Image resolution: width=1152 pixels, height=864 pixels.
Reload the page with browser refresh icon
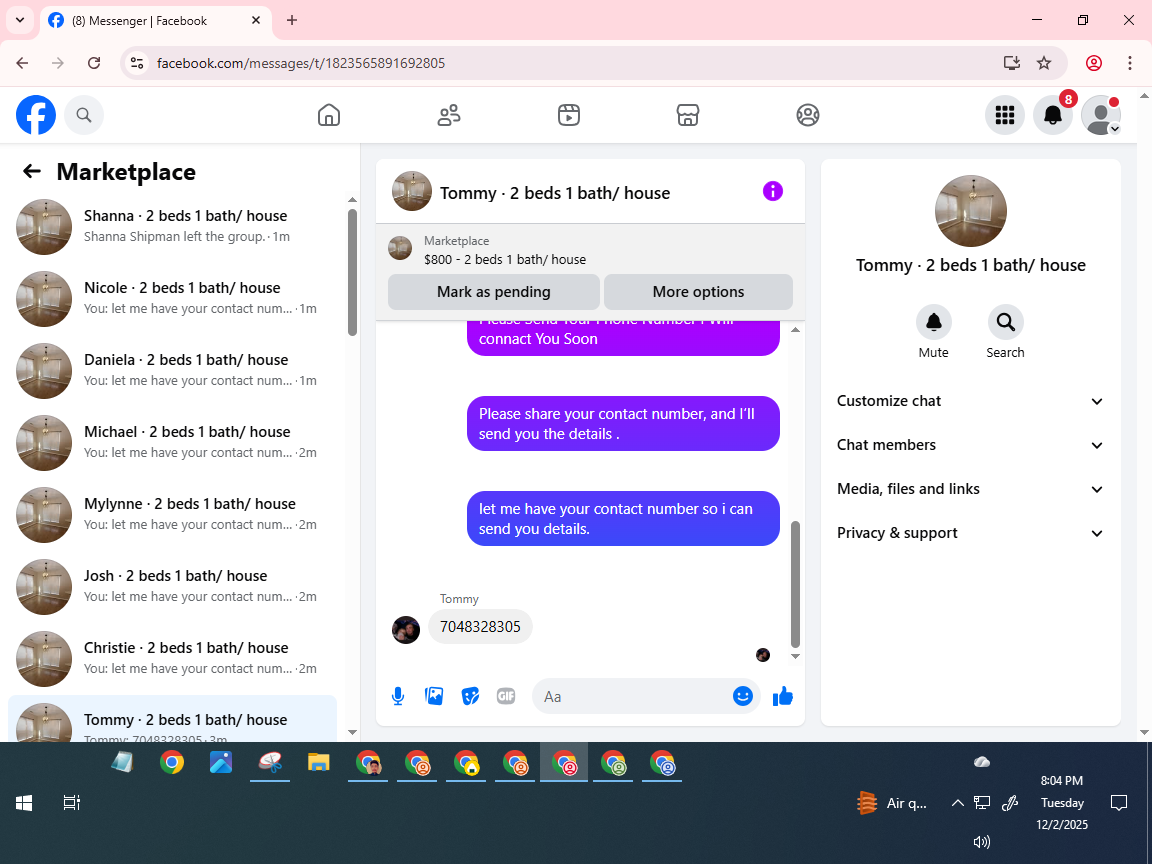coord(94,63)
